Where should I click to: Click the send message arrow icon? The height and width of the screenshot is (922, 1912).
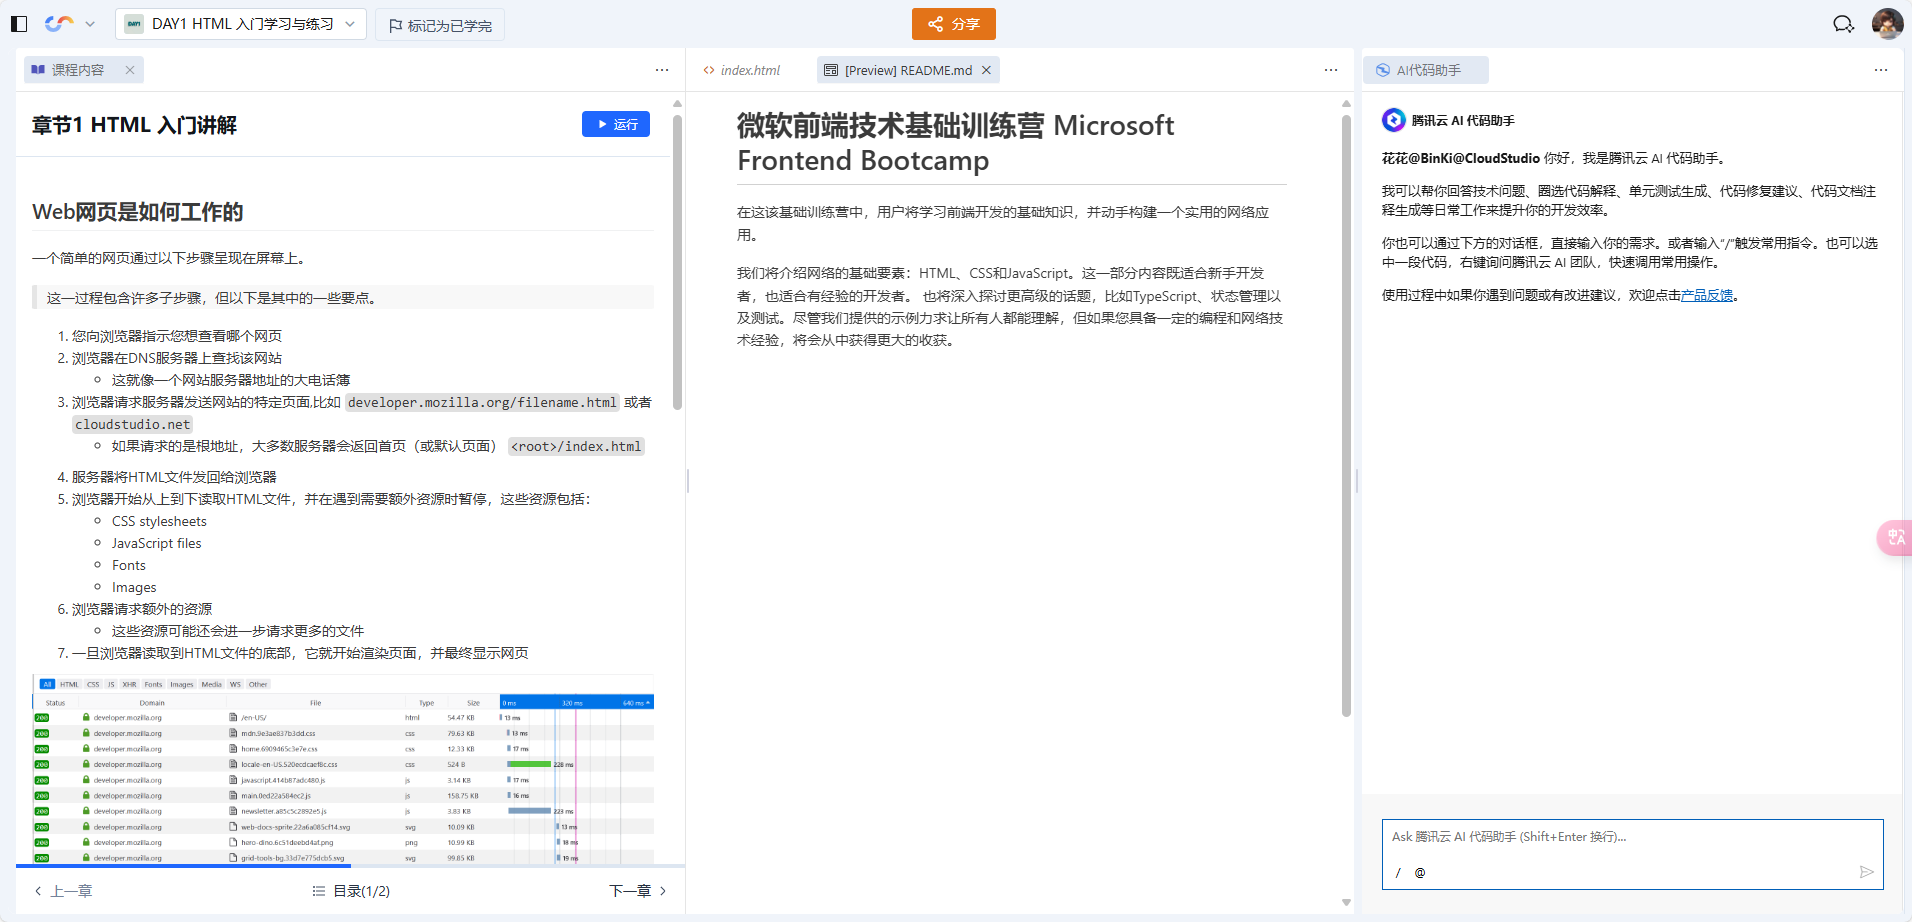[x=1866, y=872]
